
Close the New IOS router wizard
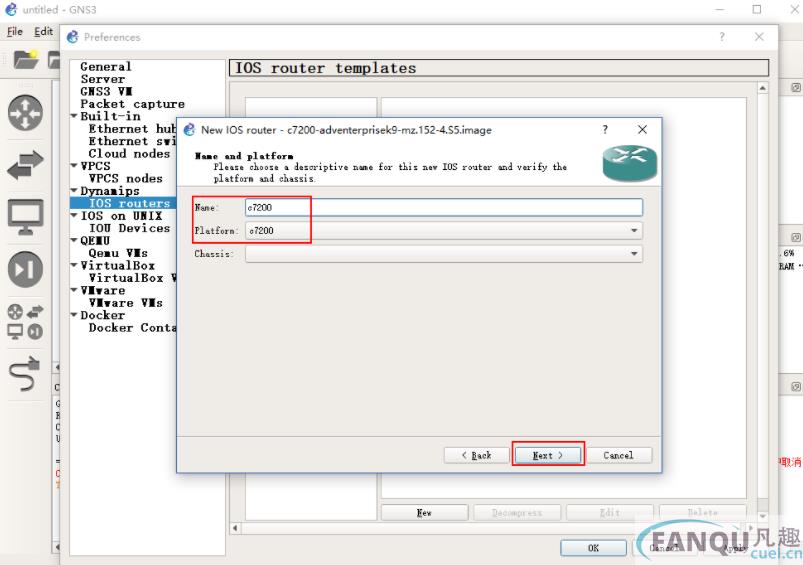point(642,130)
